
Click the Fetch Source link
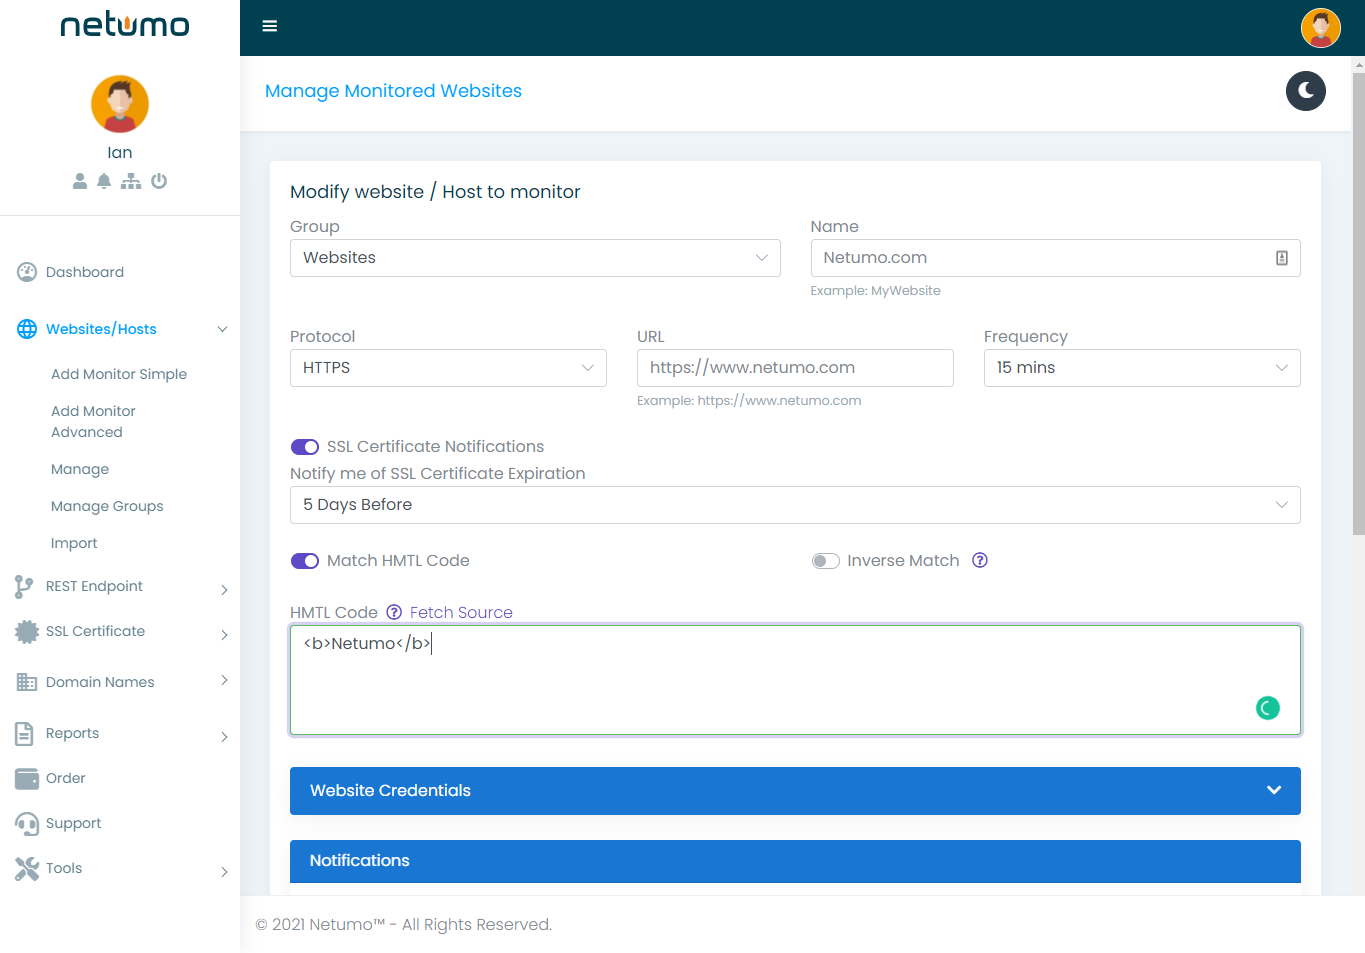coord(461,612)
